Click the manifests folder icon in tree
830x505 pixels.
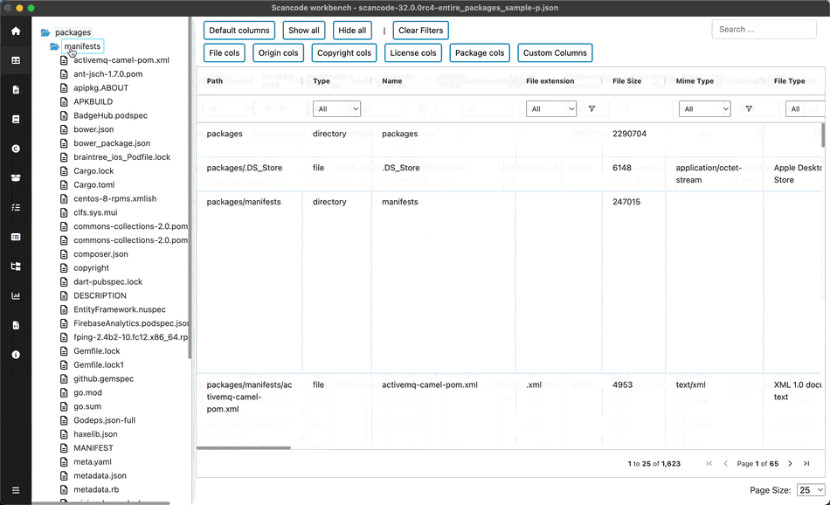coord(55,47)
